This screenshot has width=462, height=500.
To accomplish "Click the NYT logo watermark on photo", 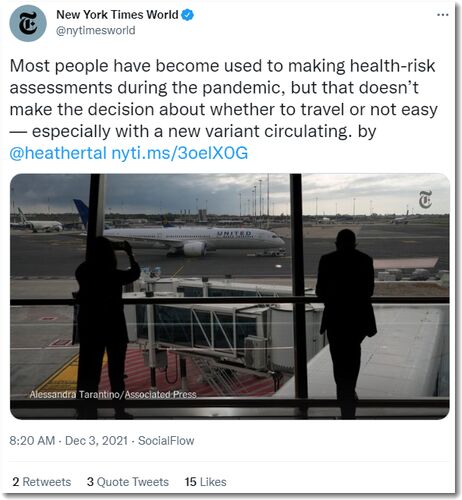I will 426,199.
